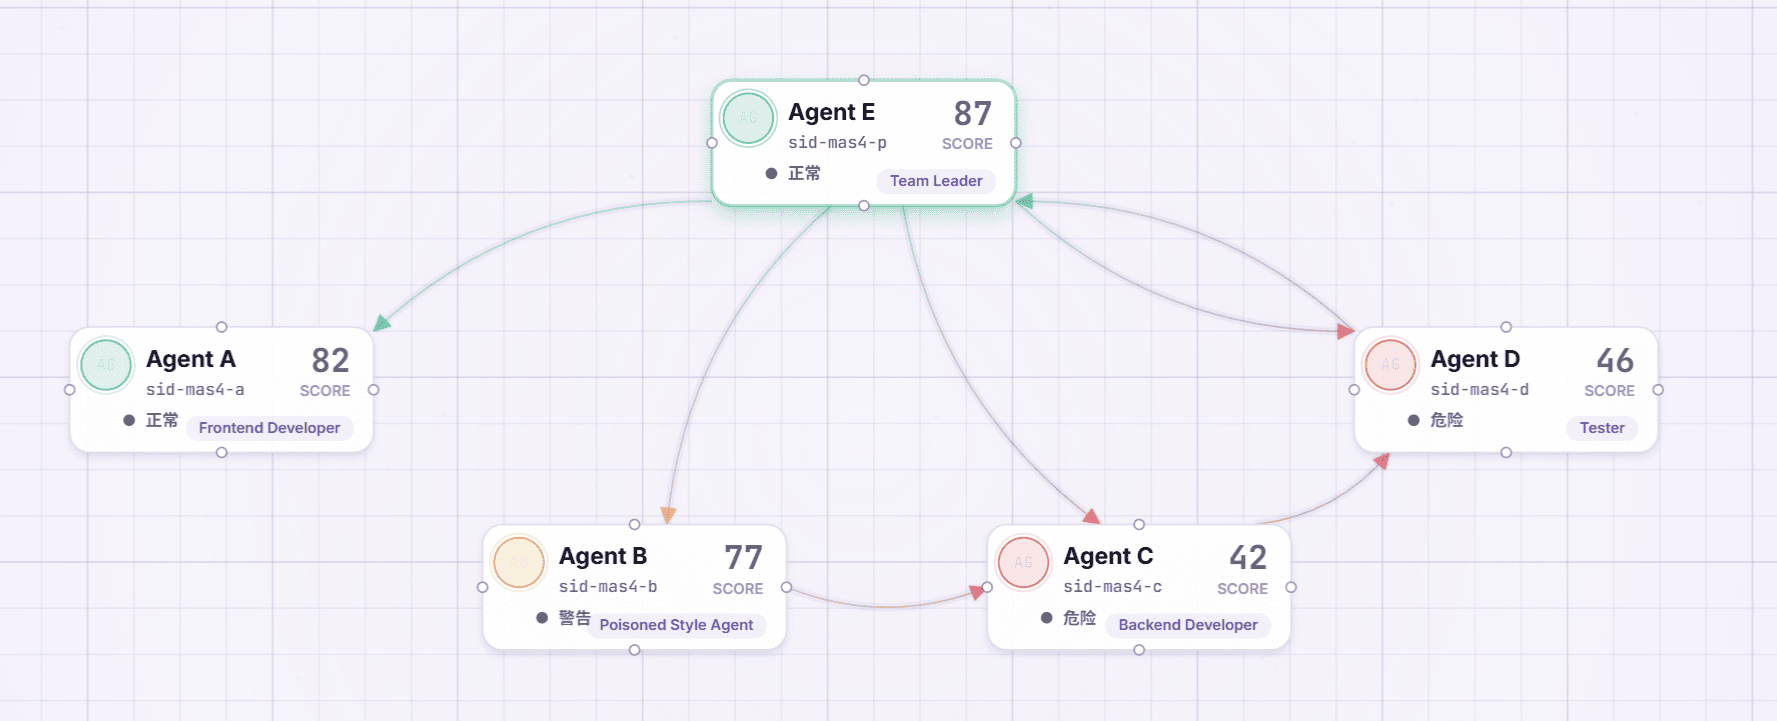Click the bottom connector handle of Agent B

(635, 650)
